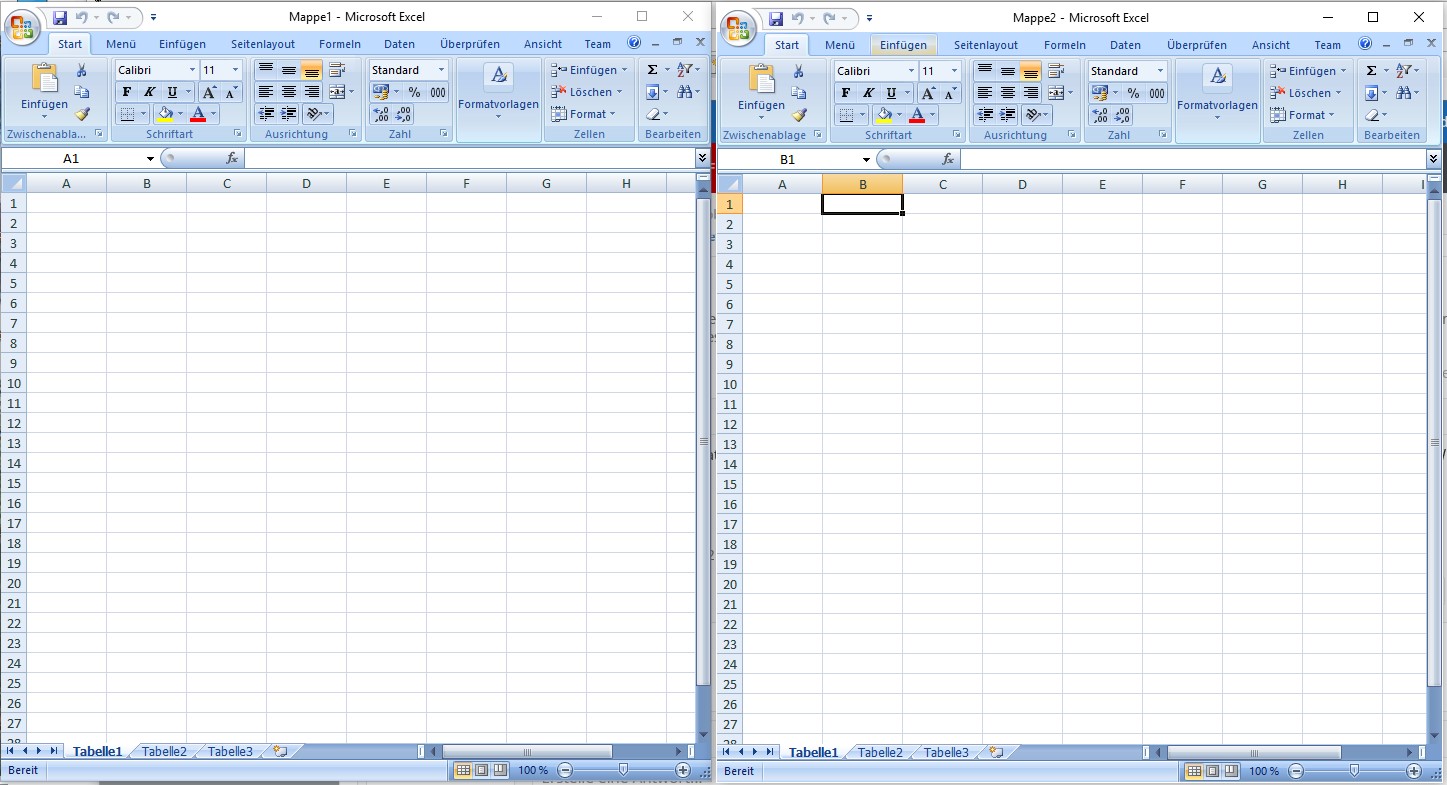Switch to page layout view in Mappe1 status bar
The height and width of the screenshot is (785, 1447).
click(481, 770)
